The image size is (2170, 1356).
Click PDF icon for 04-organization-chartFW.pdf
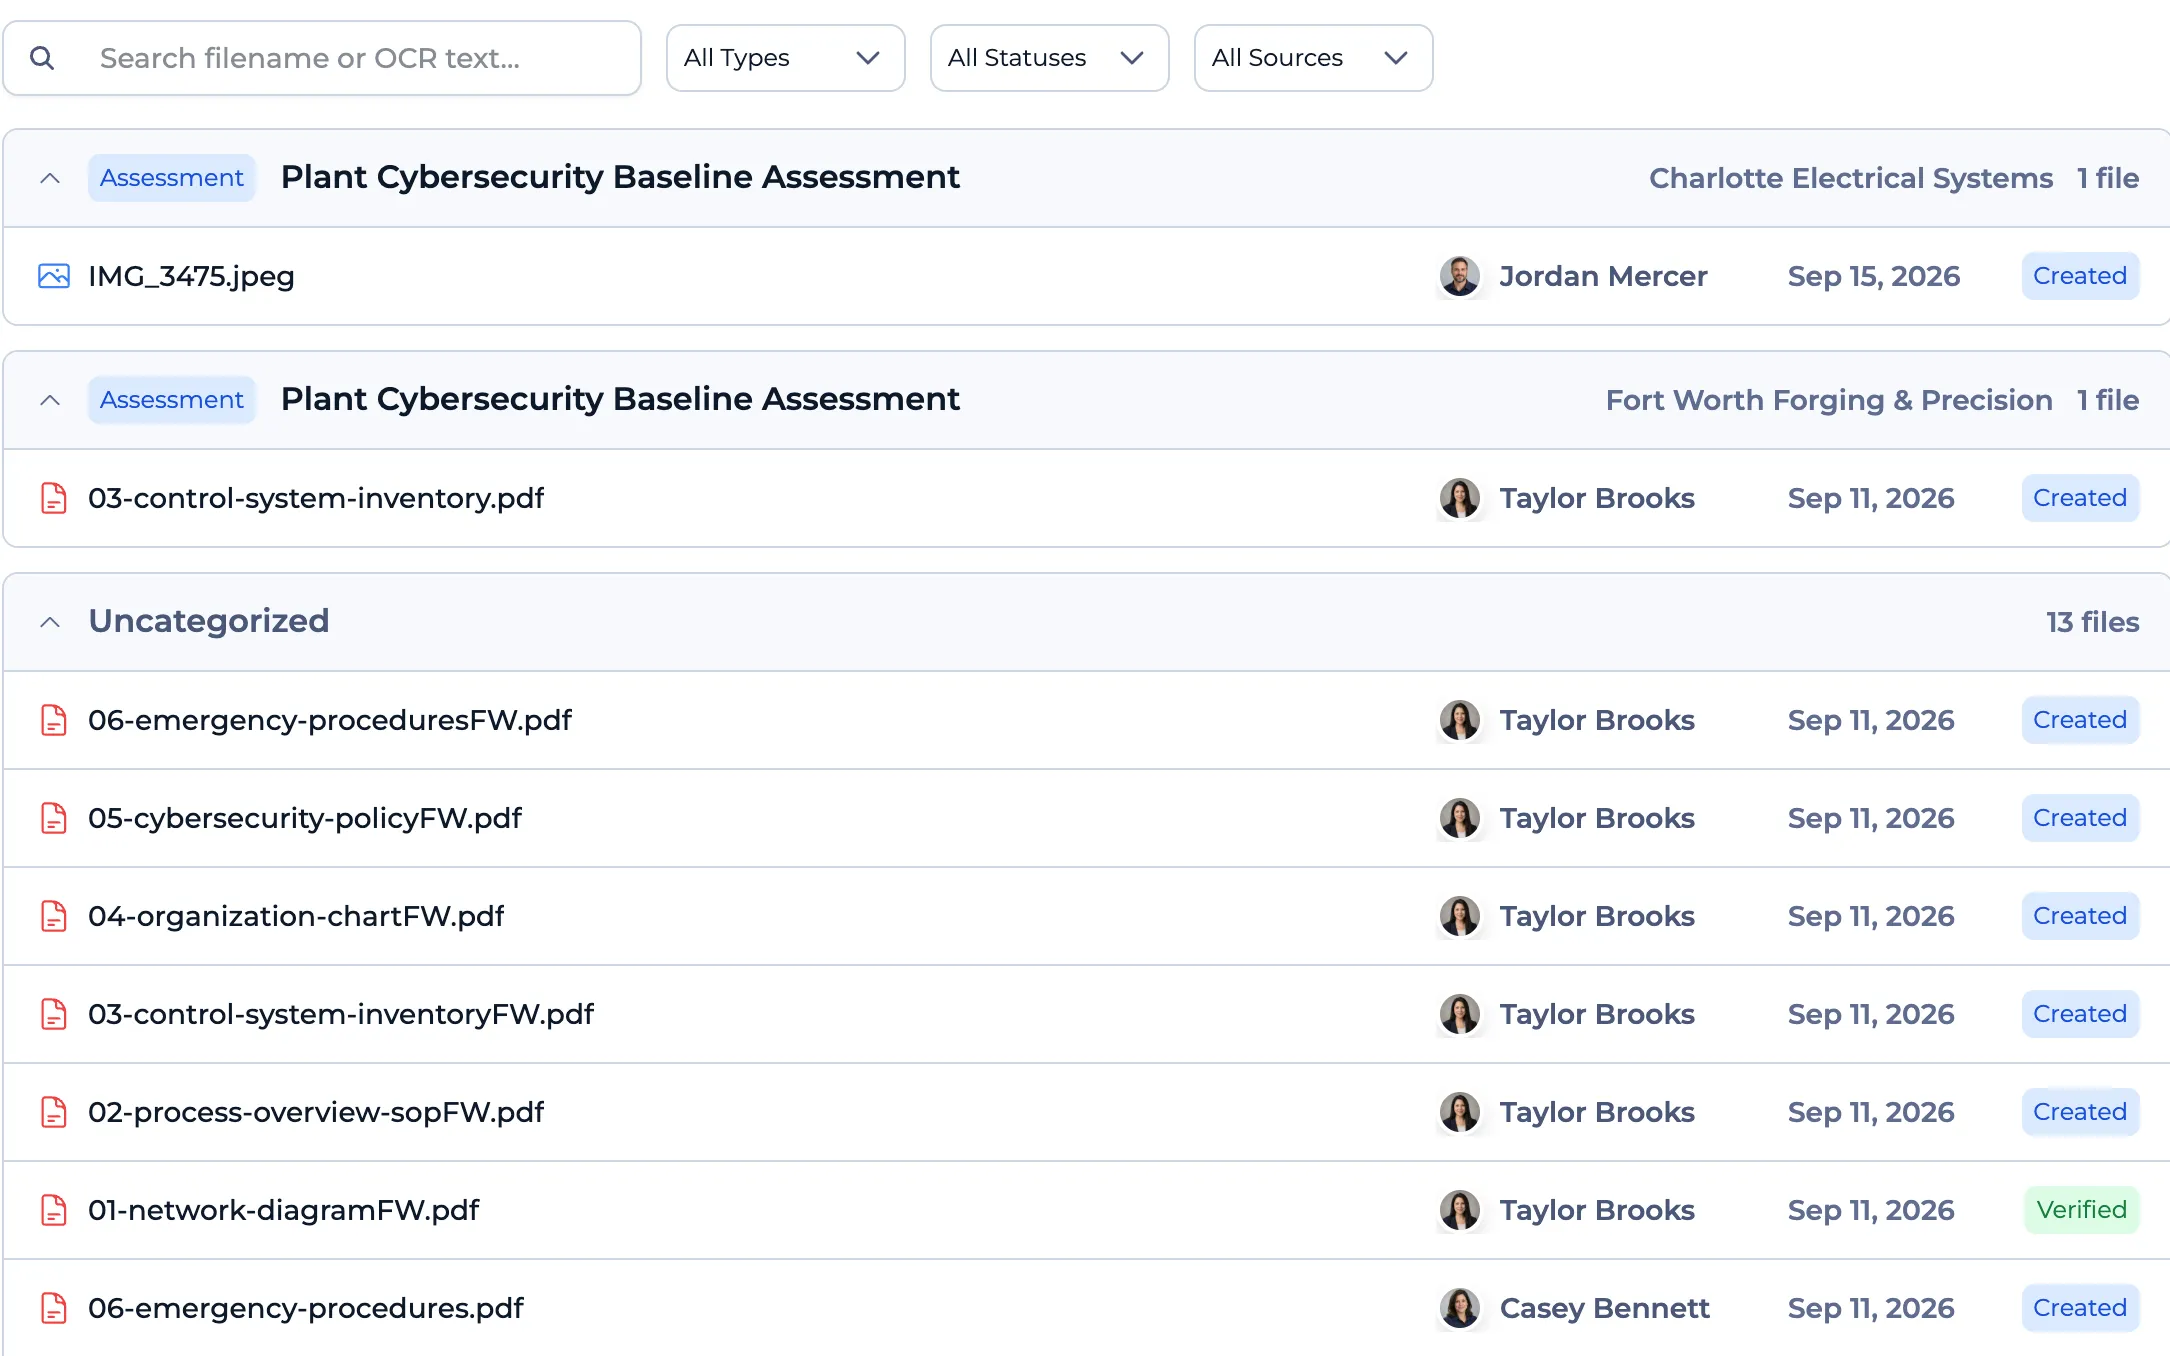click(x=54, y=916)
